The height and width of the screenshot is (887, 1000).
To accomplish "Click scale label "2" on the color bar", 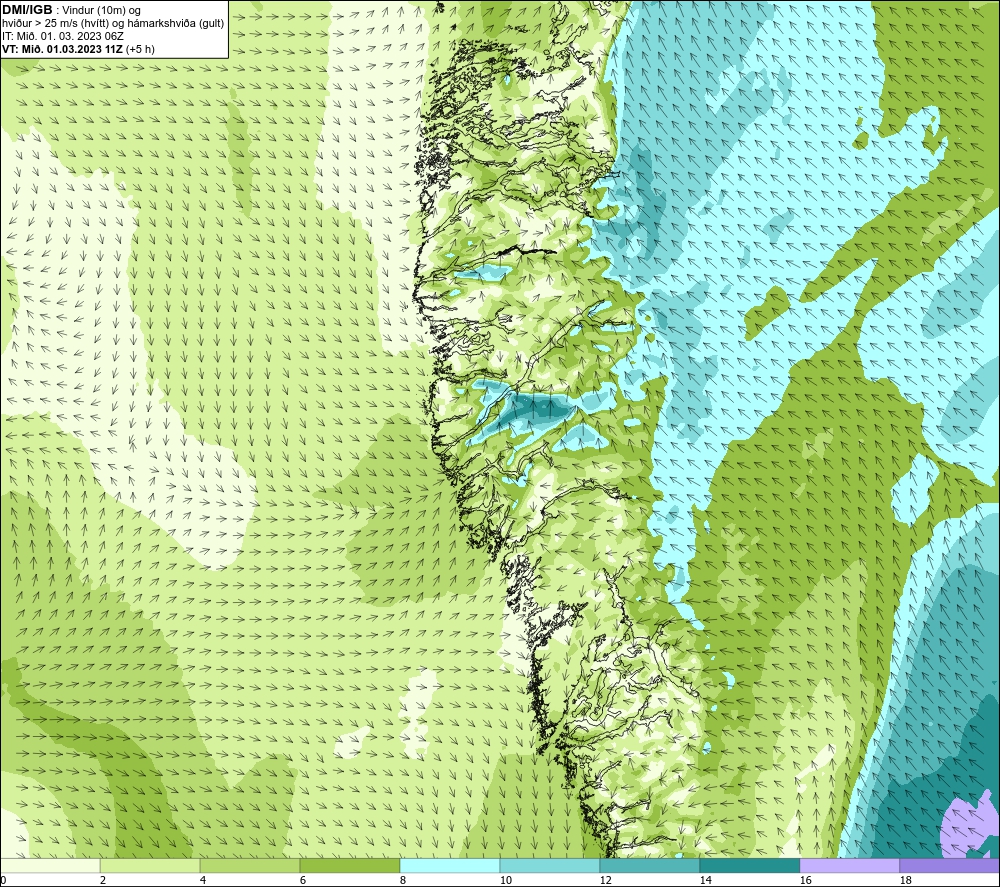I will (x=103, y=880).
